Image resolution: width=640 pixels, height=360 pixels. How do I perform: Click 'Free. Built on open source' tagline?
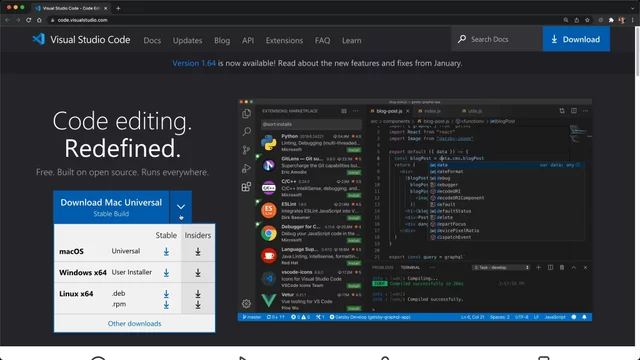click(x=122, y=172)
